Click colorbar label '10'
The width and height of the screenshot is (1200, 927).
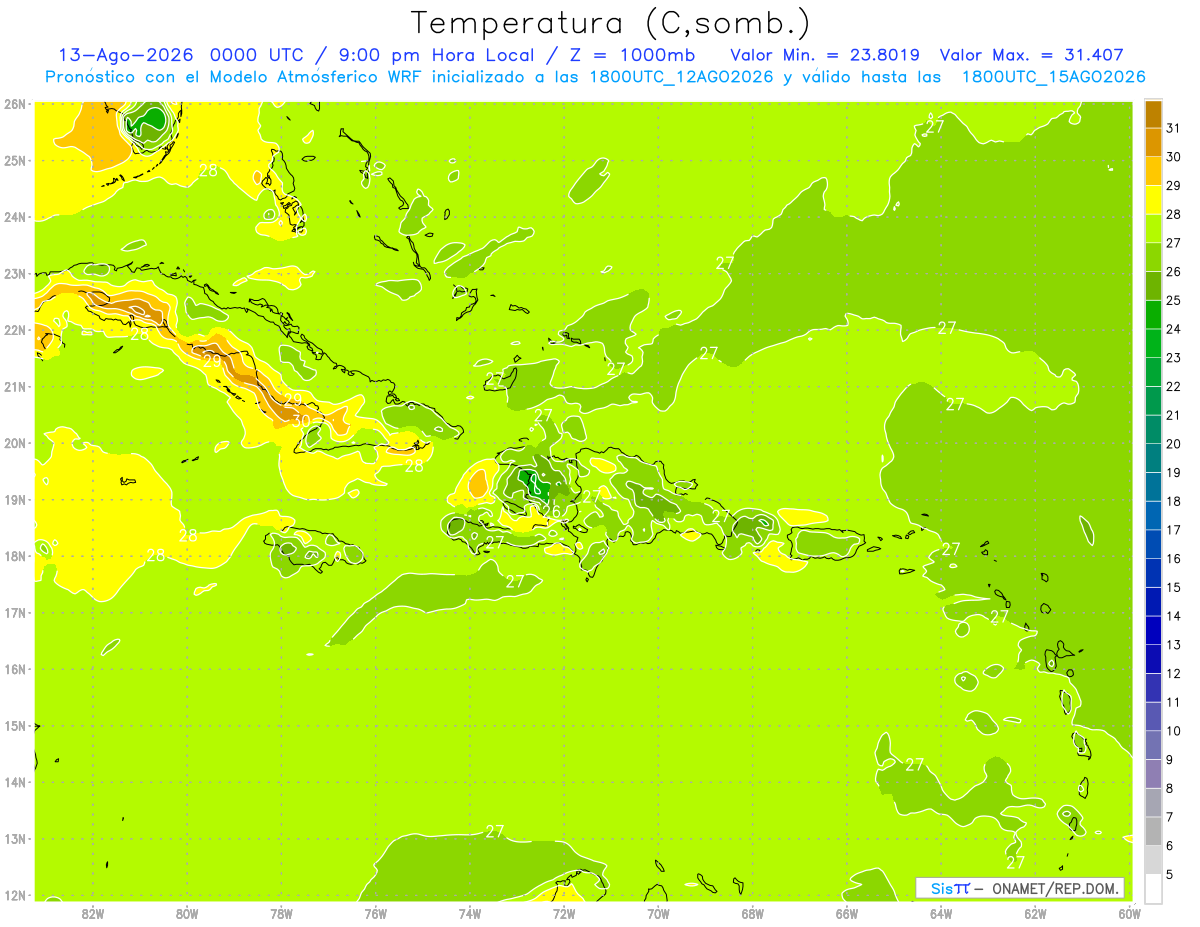pos(1174,731)
